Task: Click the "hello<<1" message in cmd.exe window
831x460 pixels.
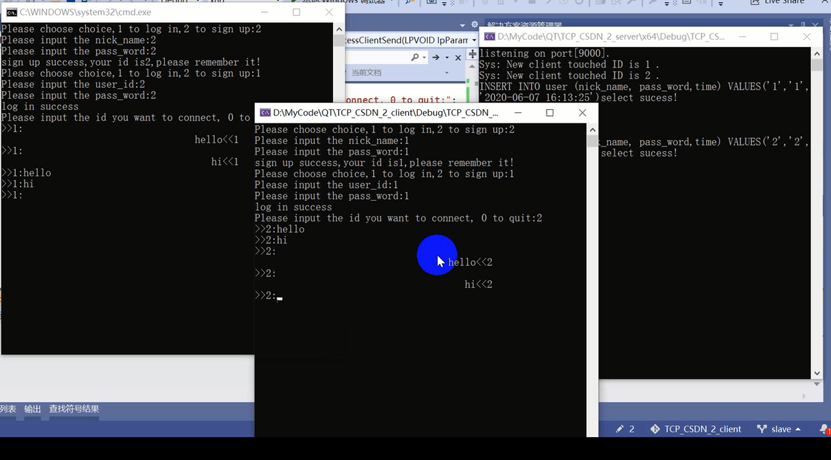Action: pyautogui.click(x=216, y=140)
